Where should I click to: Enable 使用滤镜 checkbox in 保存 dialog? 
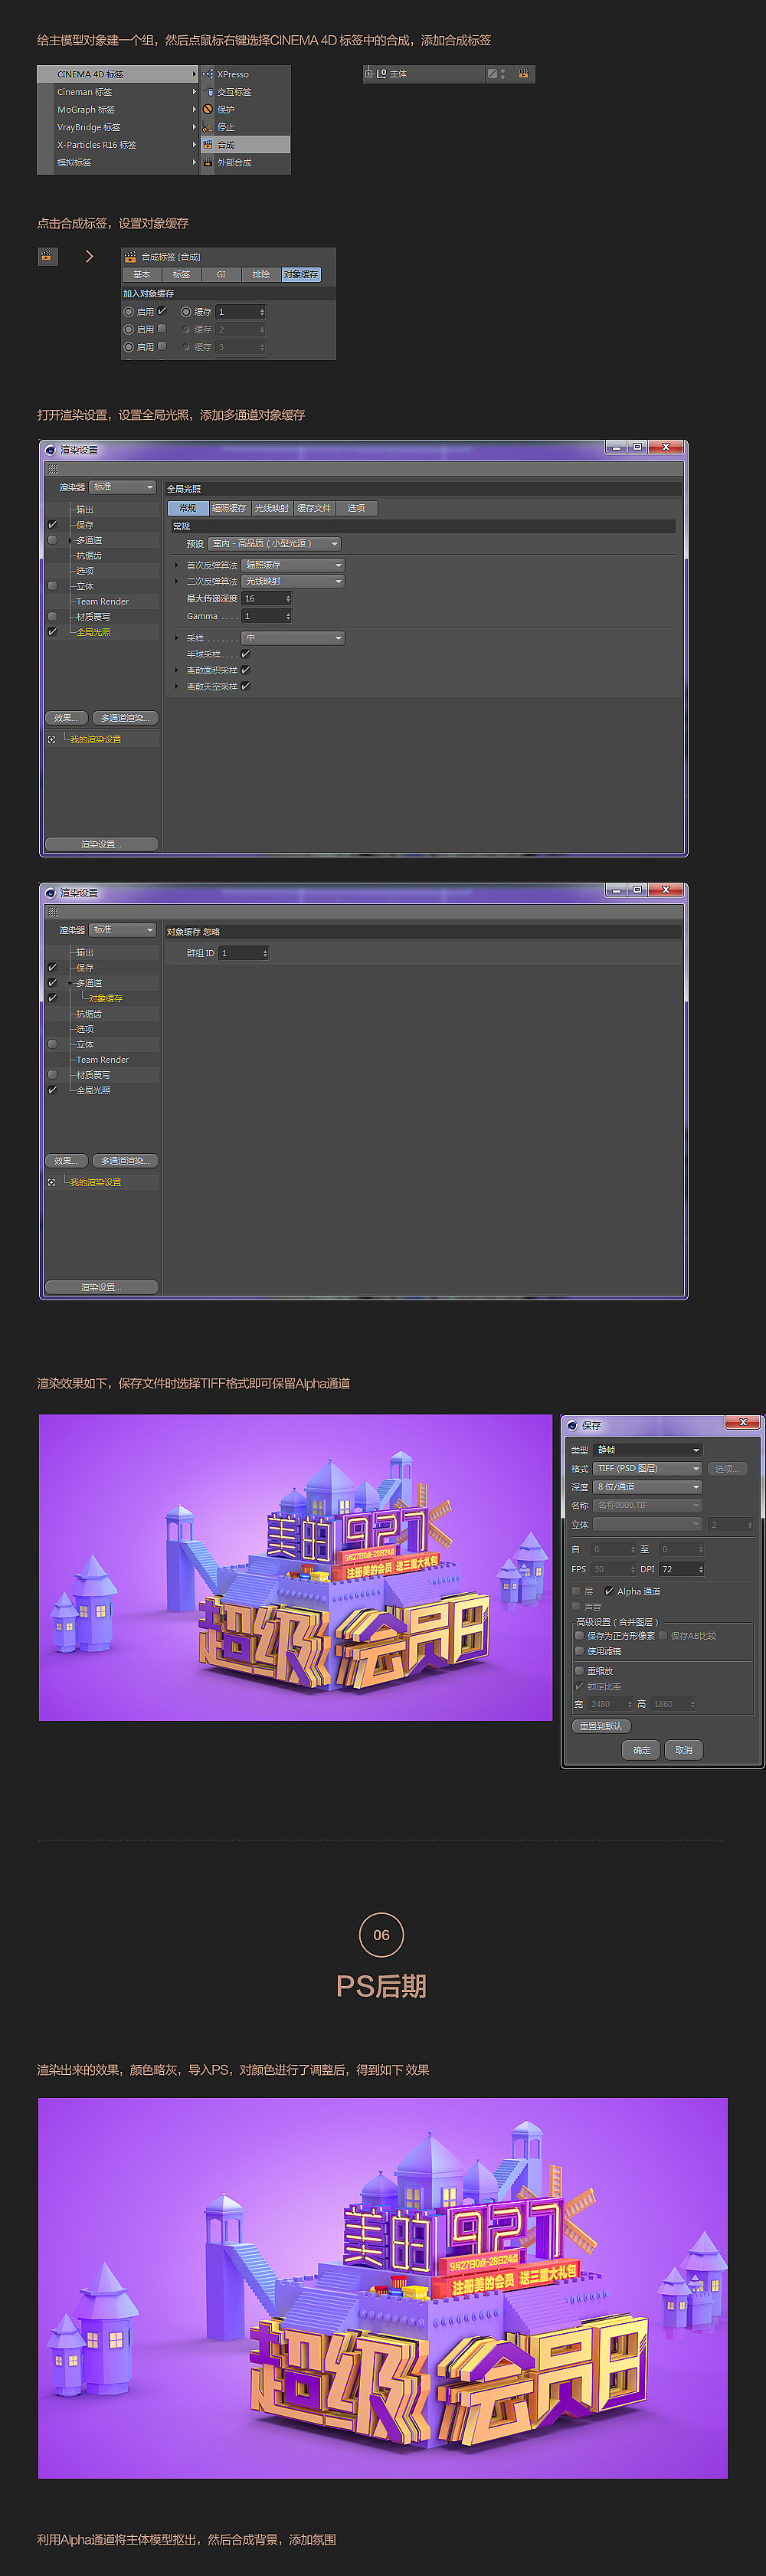coord(579,1651)
